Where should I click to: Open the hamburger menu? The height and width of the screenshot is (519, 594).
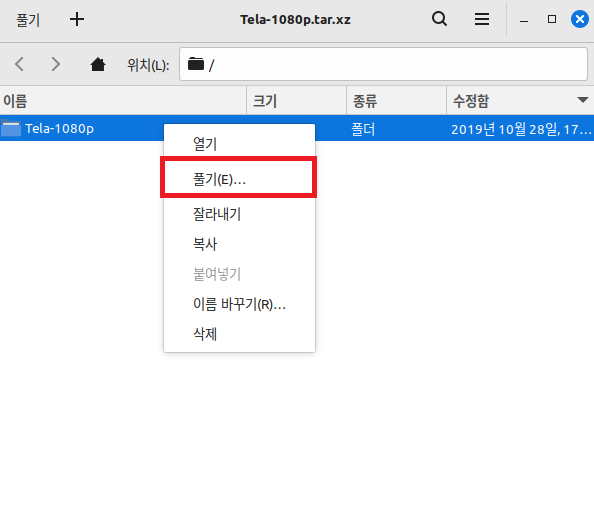[x=482, y=19]
